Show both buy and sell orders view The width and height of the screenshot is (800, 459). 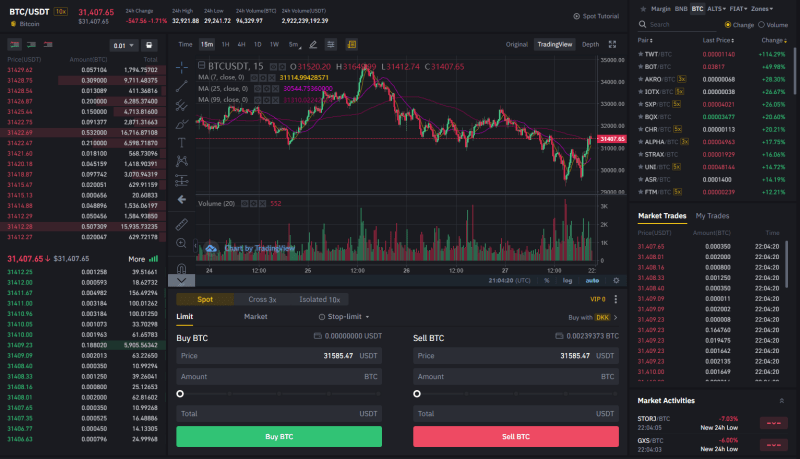[x=15, y=45]
